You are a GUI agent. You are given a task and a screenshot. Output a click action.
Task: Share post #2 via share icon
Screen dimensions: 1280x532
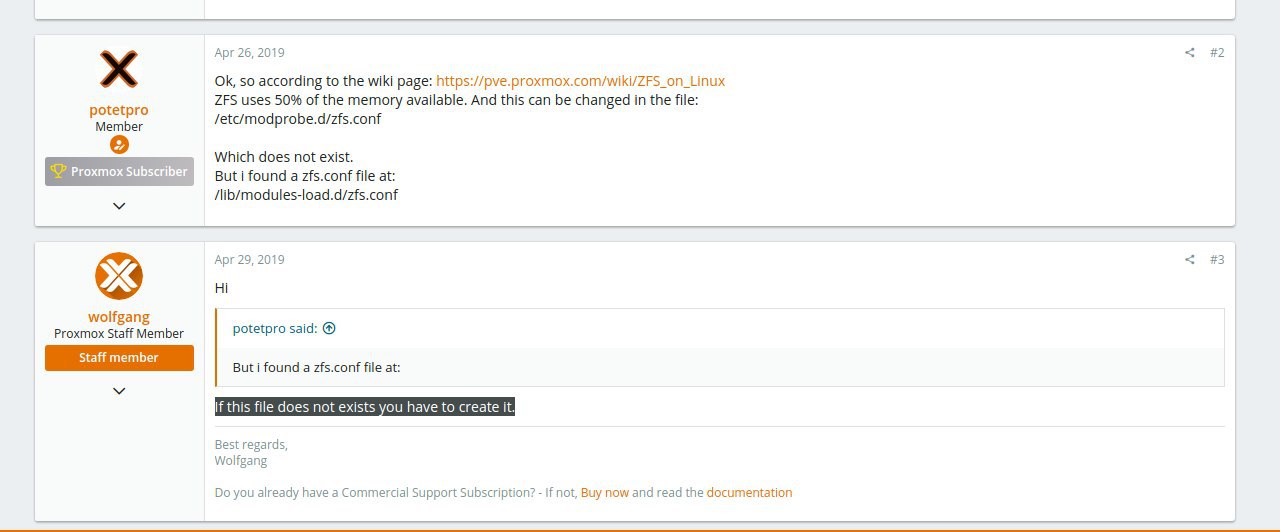pos(1190,53)
